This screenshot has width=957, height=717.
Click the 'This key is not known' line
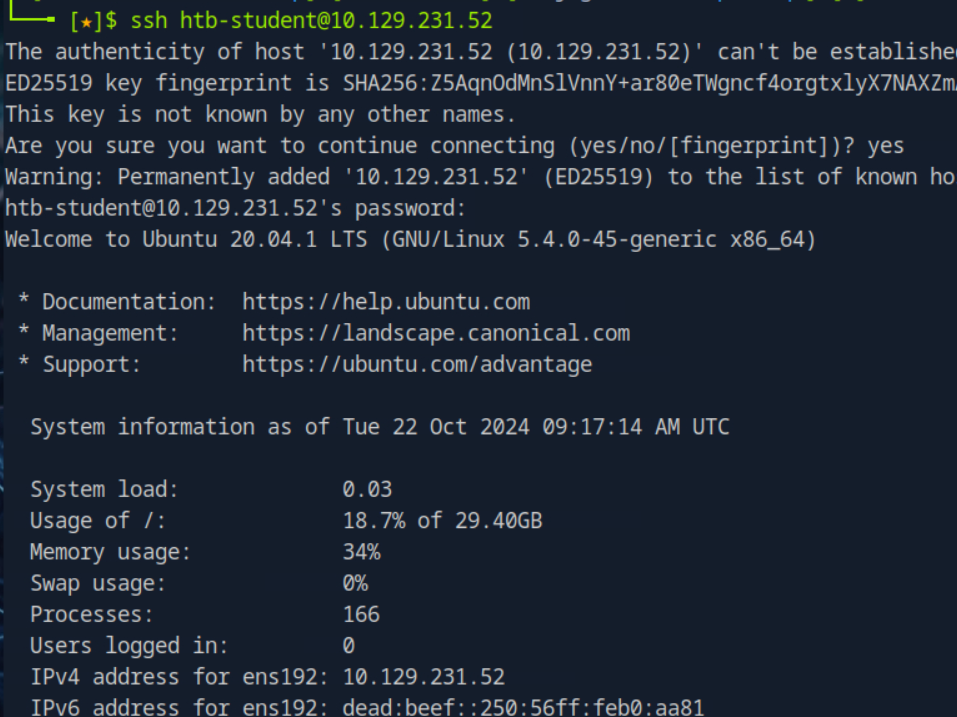click(260, 115)
